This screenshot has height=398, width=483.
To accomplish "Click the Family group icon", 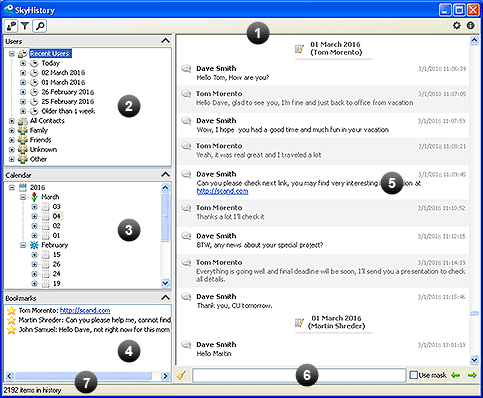I will 23,130.
